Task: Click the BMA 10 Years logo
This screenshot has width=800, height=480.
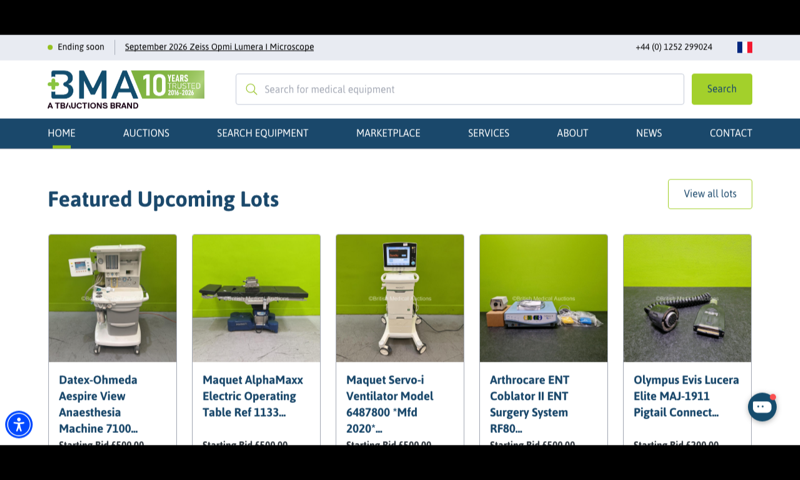Action: click(126, 90)
